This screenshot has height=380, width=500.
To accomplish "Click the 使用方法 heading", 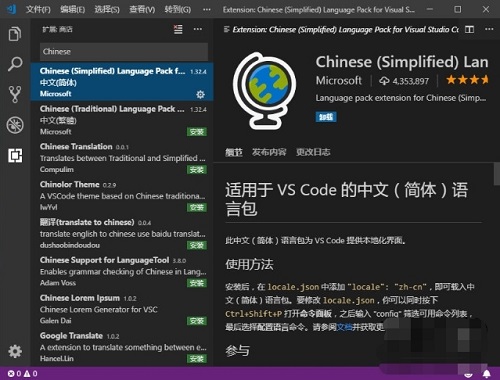I will (249, 265).
